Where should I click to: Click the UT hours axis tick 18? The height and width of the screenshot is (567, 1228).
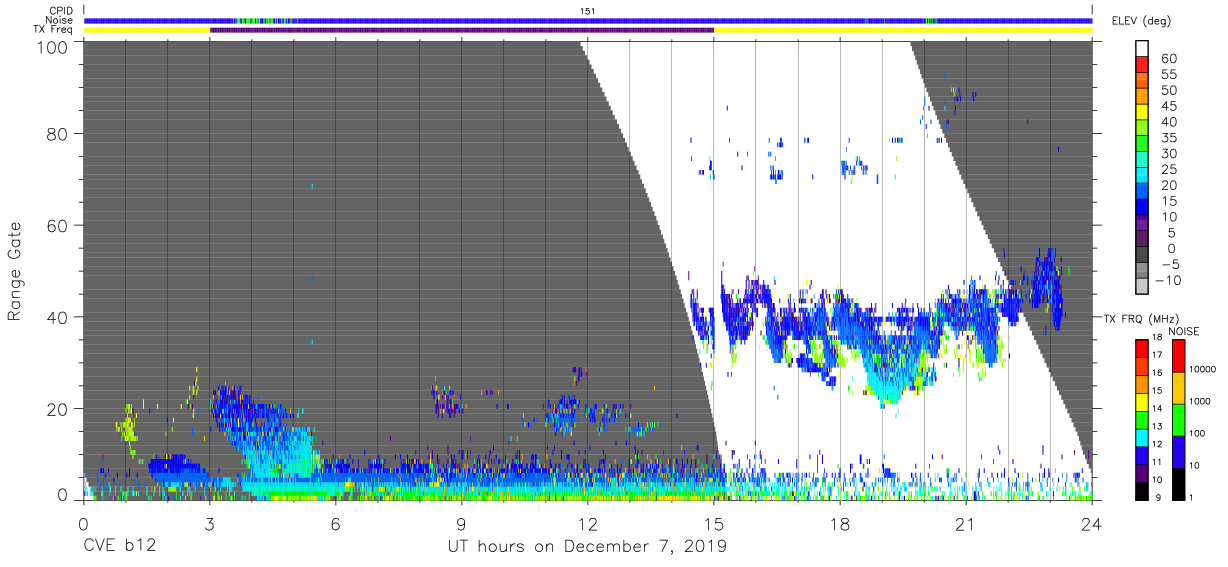point(840,524)
